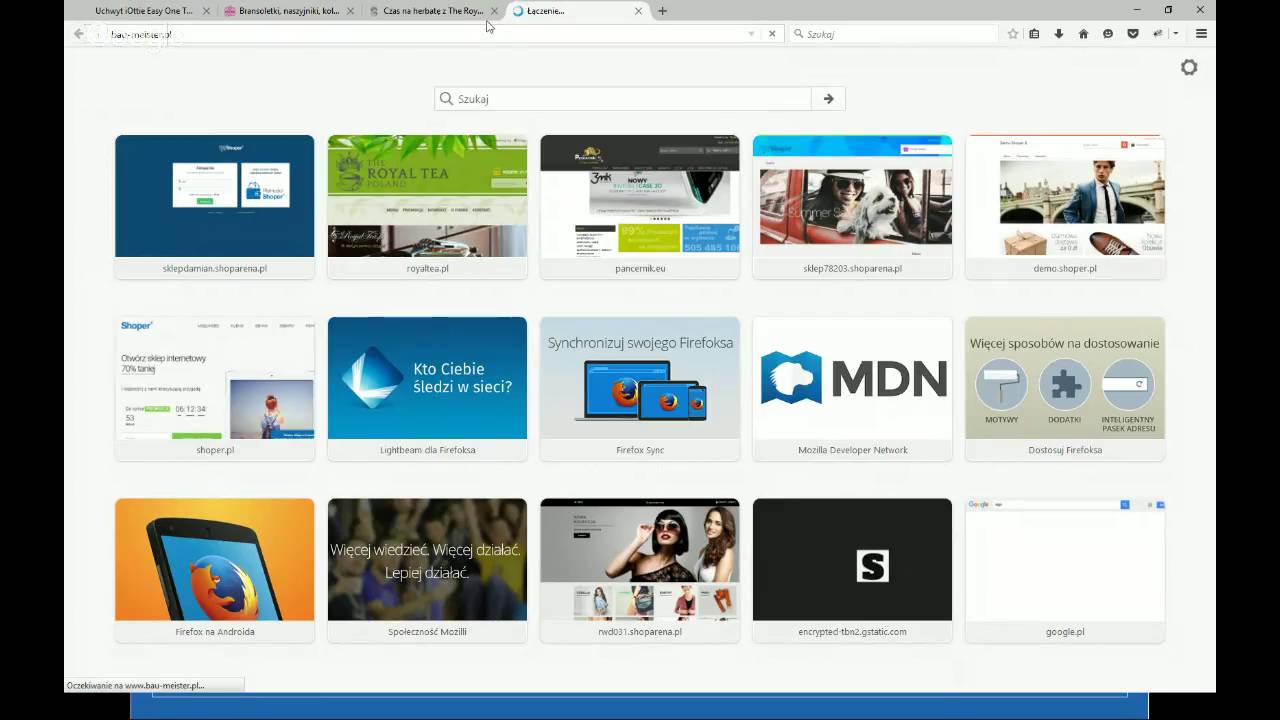
Task: Click Mozilla Developer Network caption text
Action: [x=852, y=450]
